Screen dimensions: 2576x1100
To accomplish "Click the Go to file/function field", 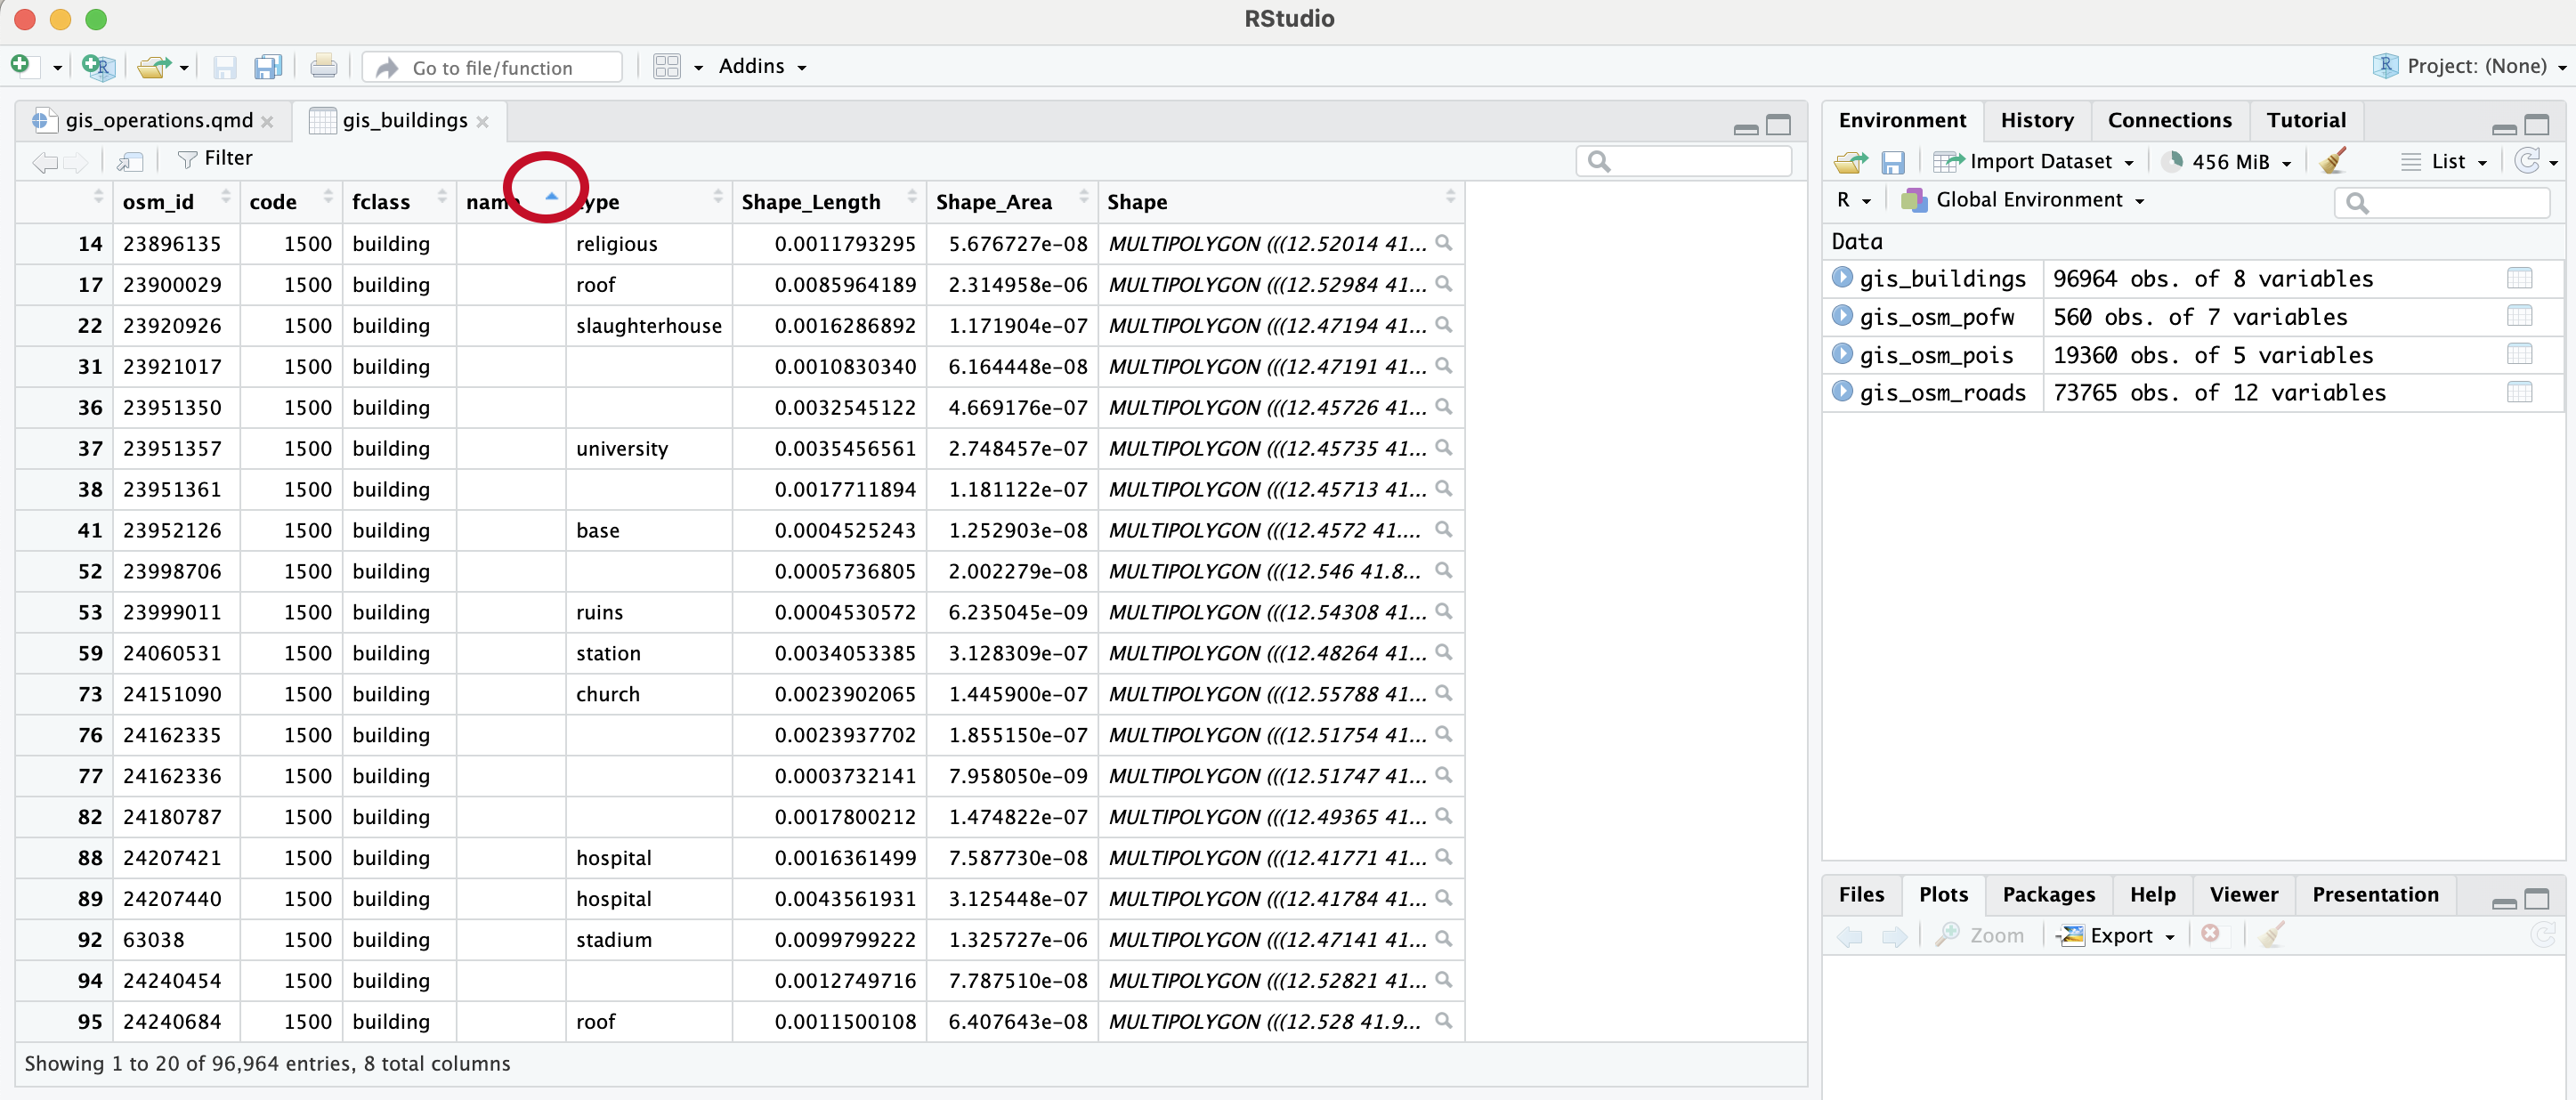I will click(492, 68).
